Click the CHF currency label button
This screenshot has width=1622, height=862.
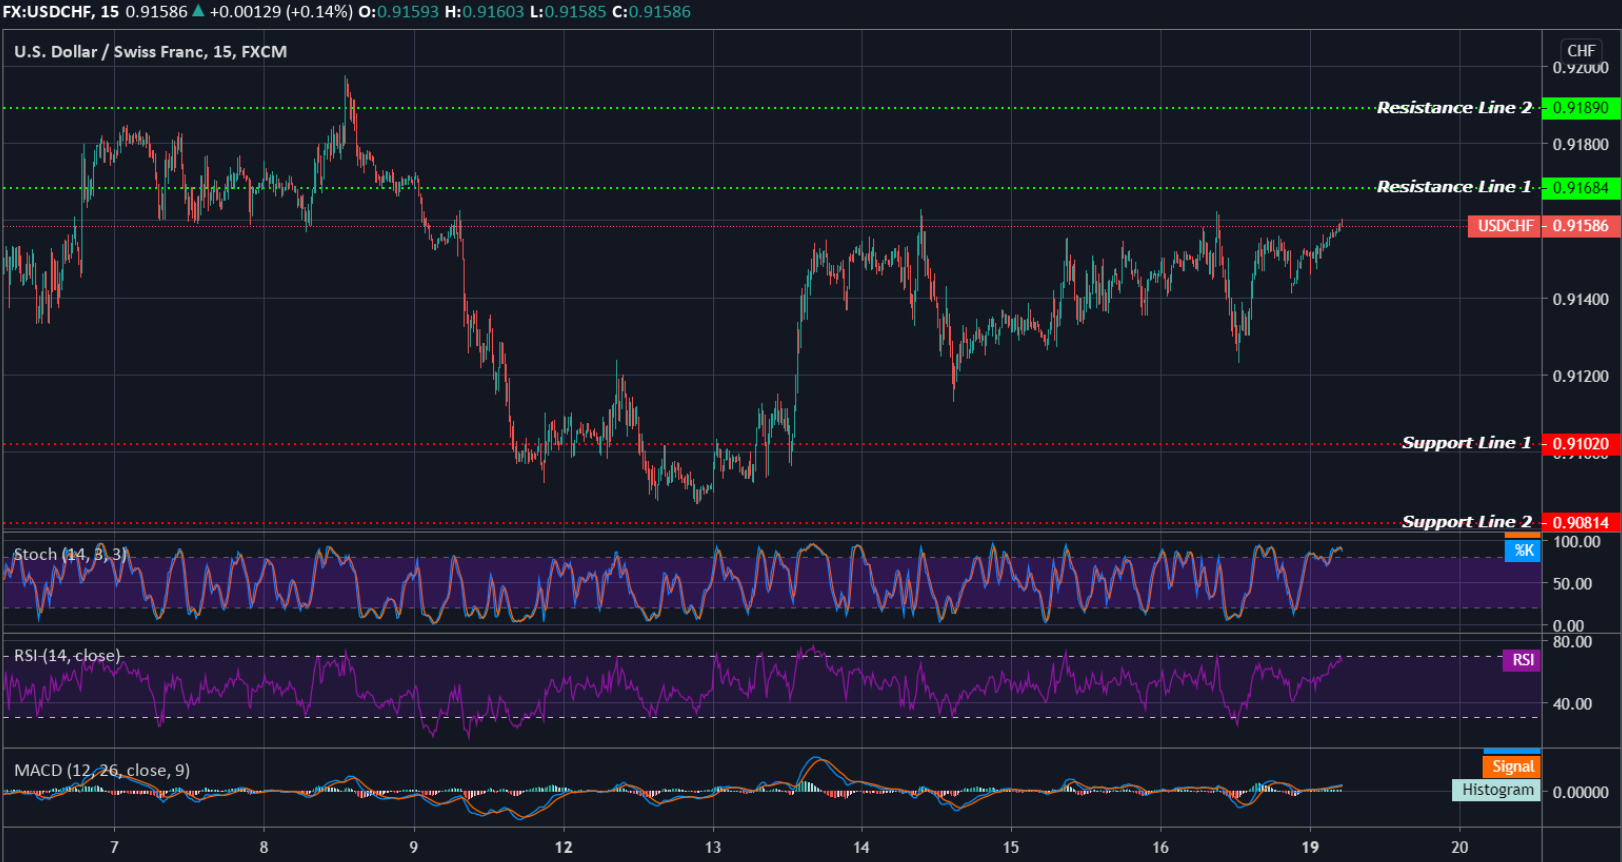click(1581, 51)
